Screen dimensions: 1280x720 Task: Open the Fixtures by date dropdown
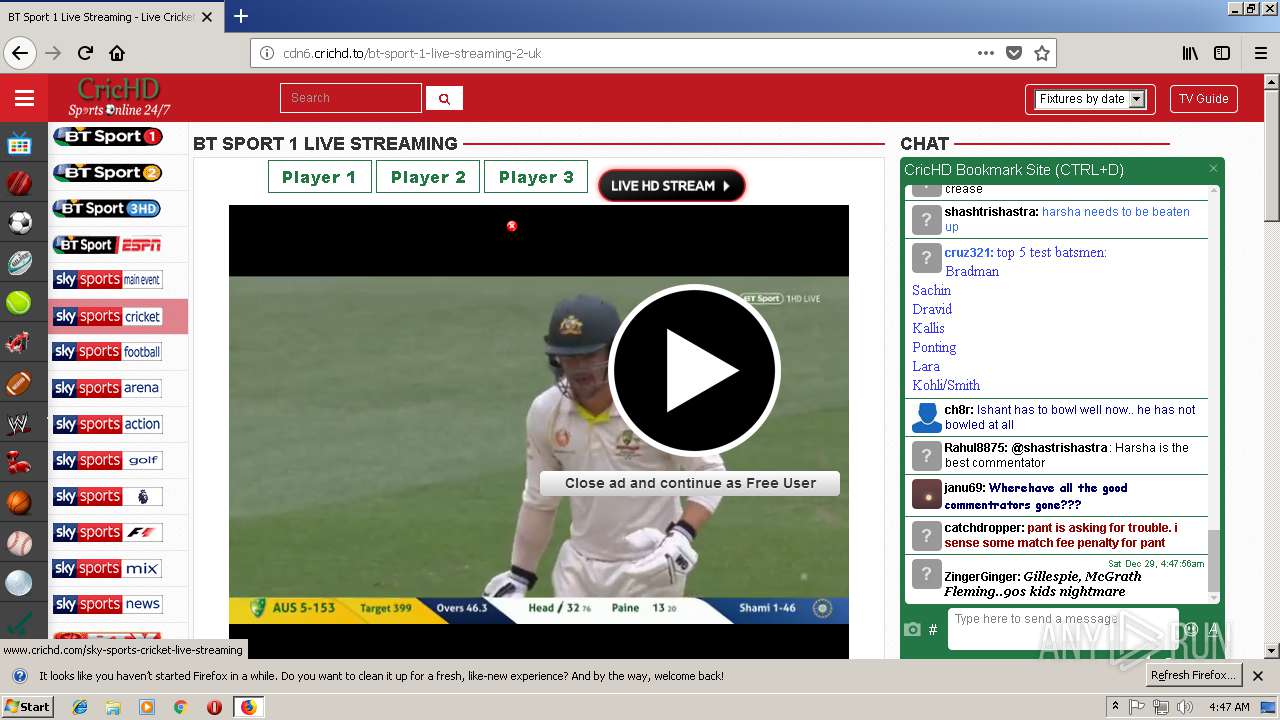pos(1090,99)
